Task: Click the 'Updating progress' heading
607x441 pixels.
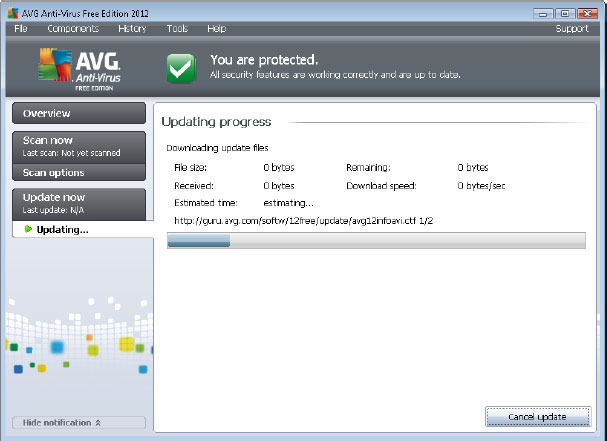Action: 216,122
